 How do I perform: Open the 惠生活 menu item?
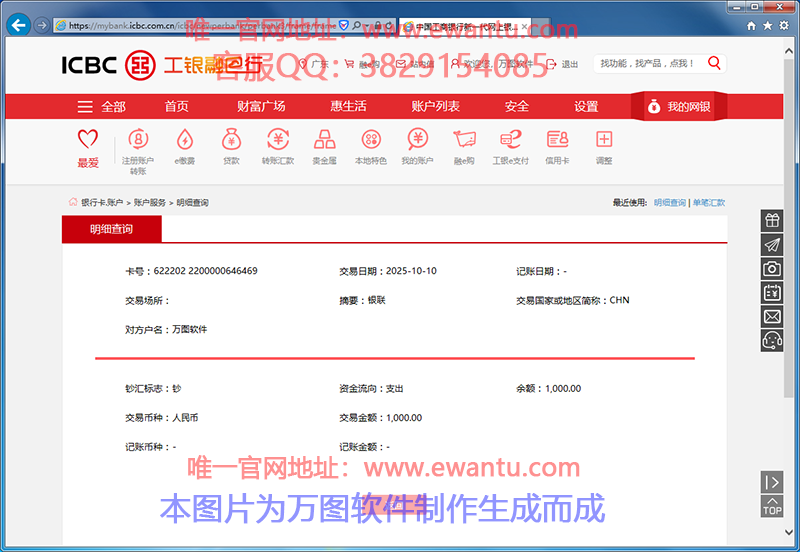click(348, 106)
